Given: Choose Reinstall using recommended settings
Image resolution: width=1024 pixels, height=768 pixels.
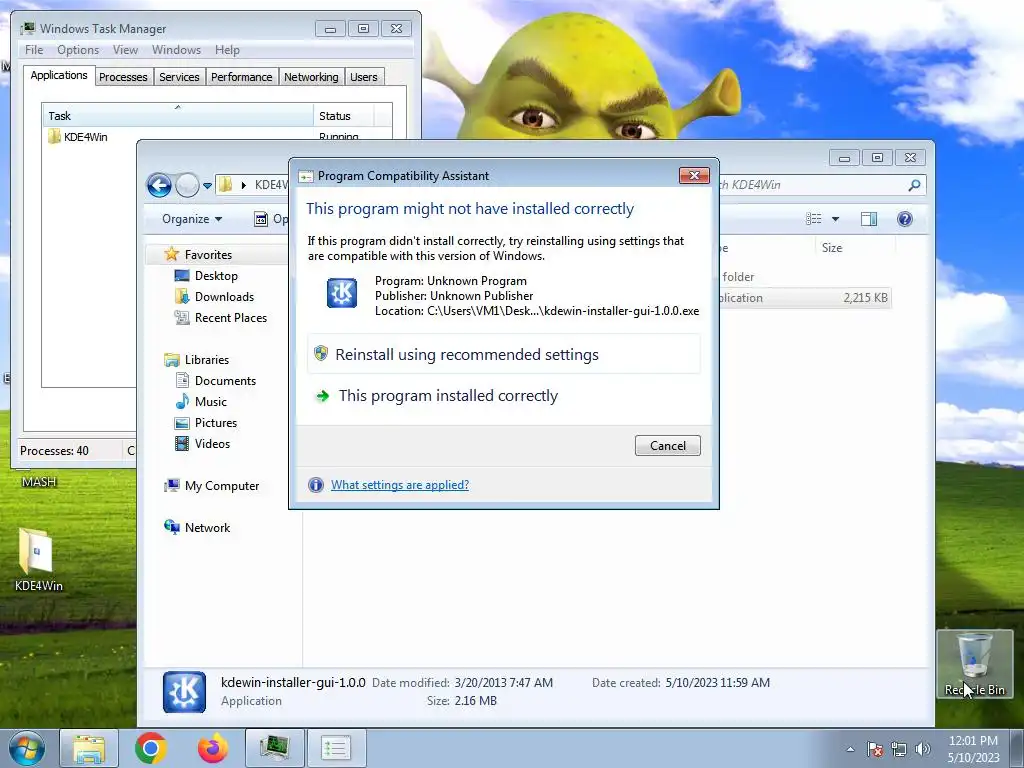Looking at the screenshot, I should point(504,355).
